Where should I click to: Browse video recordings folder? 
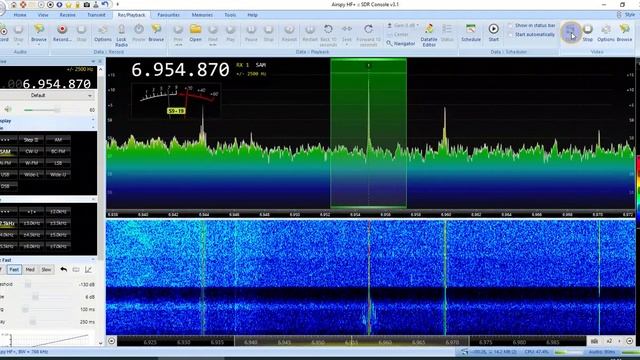coord(624,33)
